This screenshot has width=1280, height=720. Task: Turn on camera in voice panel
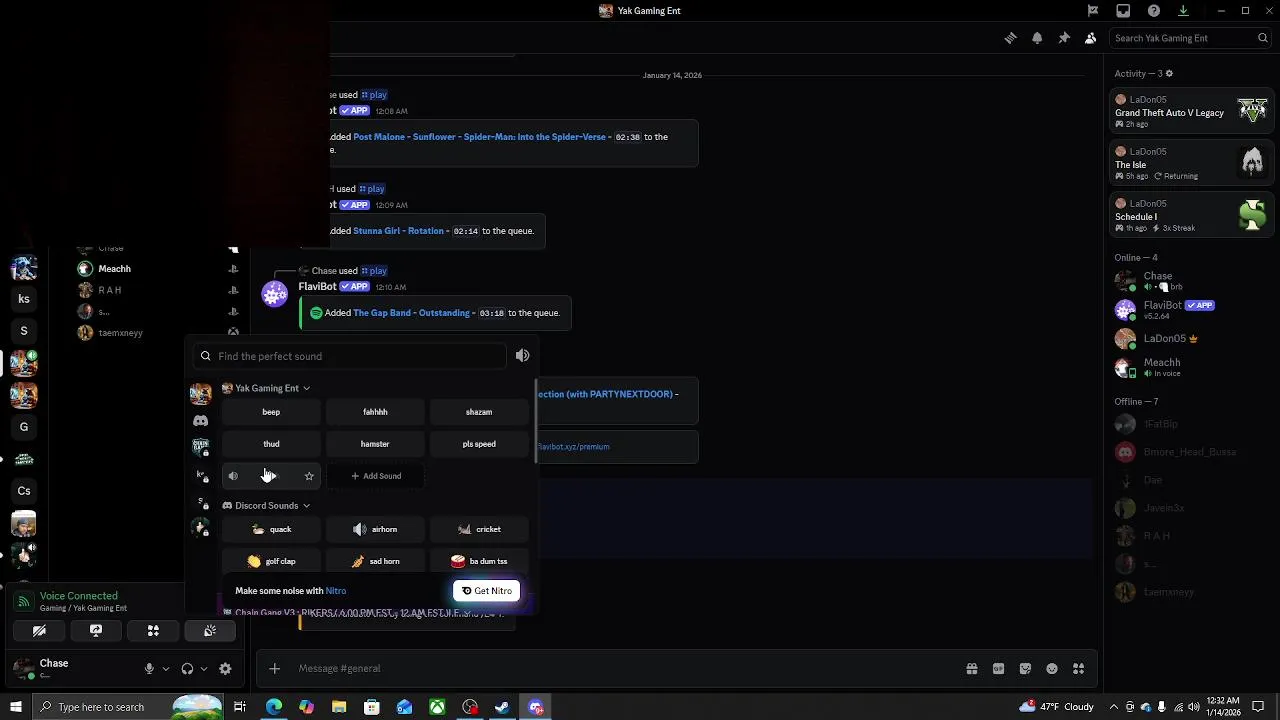[39, 631]
